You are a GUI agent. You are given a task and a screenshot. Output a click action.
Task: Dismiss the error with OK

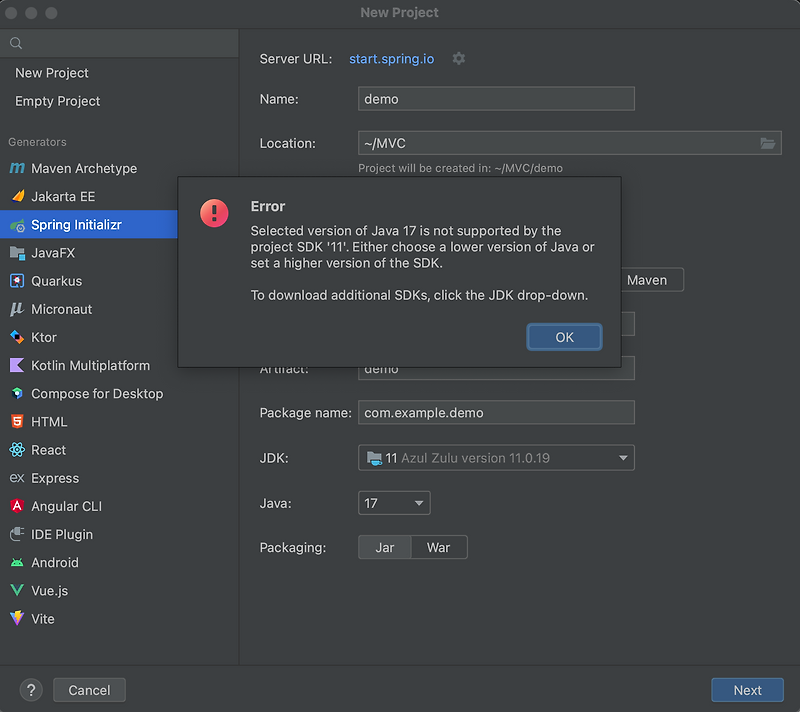[564, 337]
